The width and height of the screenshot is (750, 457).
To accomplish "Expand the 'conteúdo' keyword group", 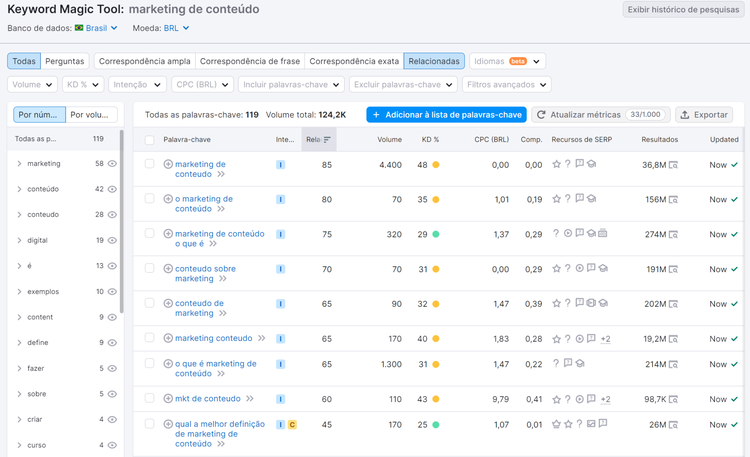I will (x=19, y=189).
